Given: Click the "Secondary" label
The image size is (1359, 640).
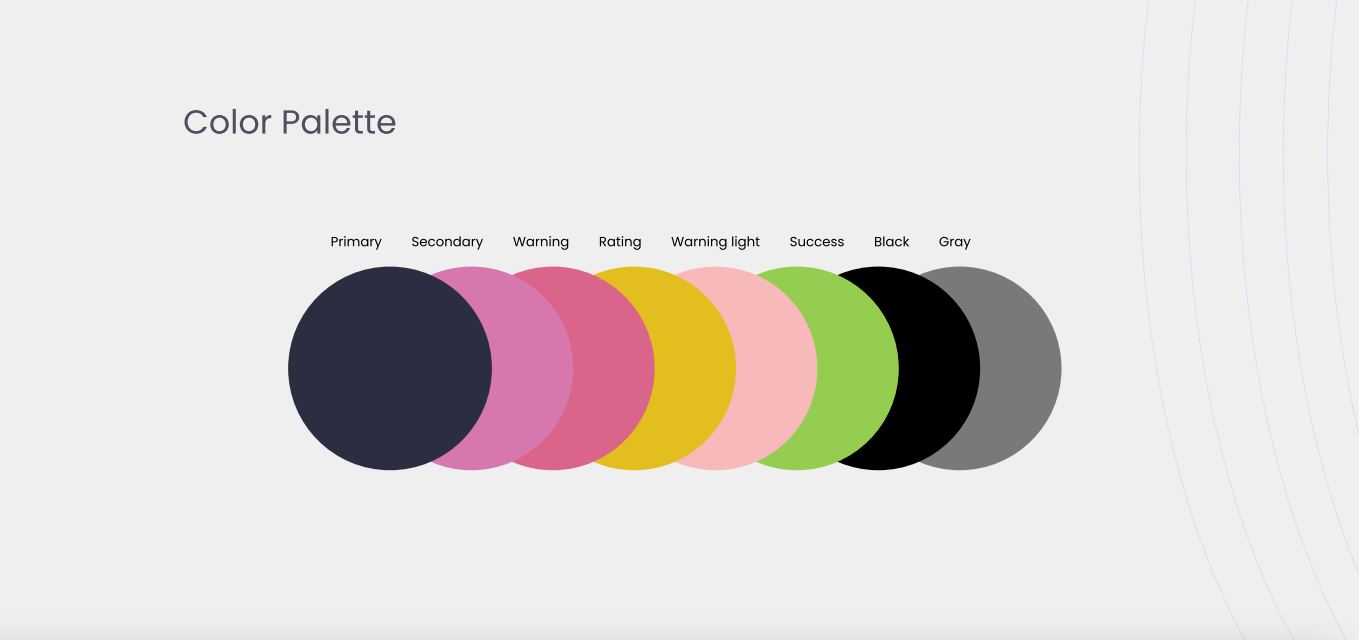Looking at the screenshot, I should (447, 242).
